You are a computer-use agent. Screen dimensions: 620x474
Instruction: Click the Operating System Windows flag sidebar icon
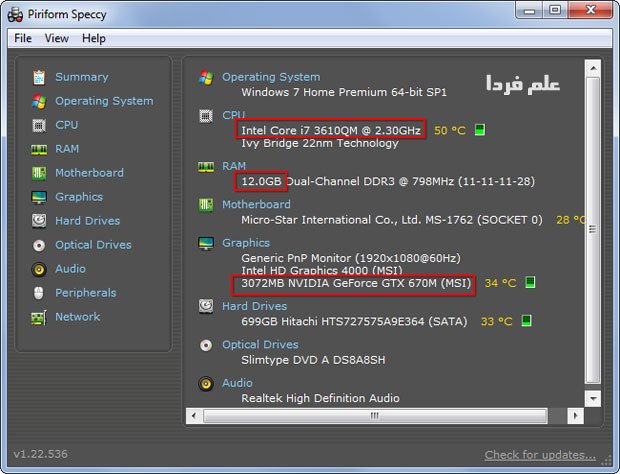coord(39,102)
